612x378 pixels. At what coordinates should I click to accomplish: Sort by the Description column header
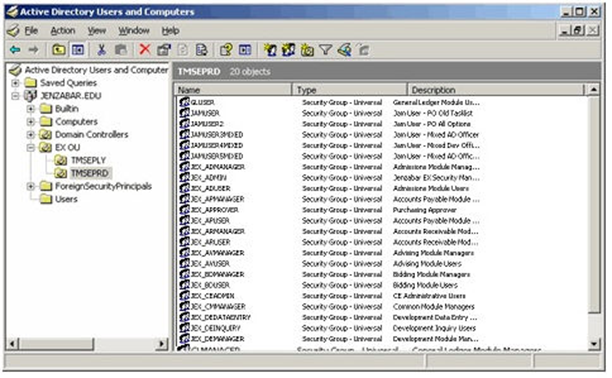(496, 90)
